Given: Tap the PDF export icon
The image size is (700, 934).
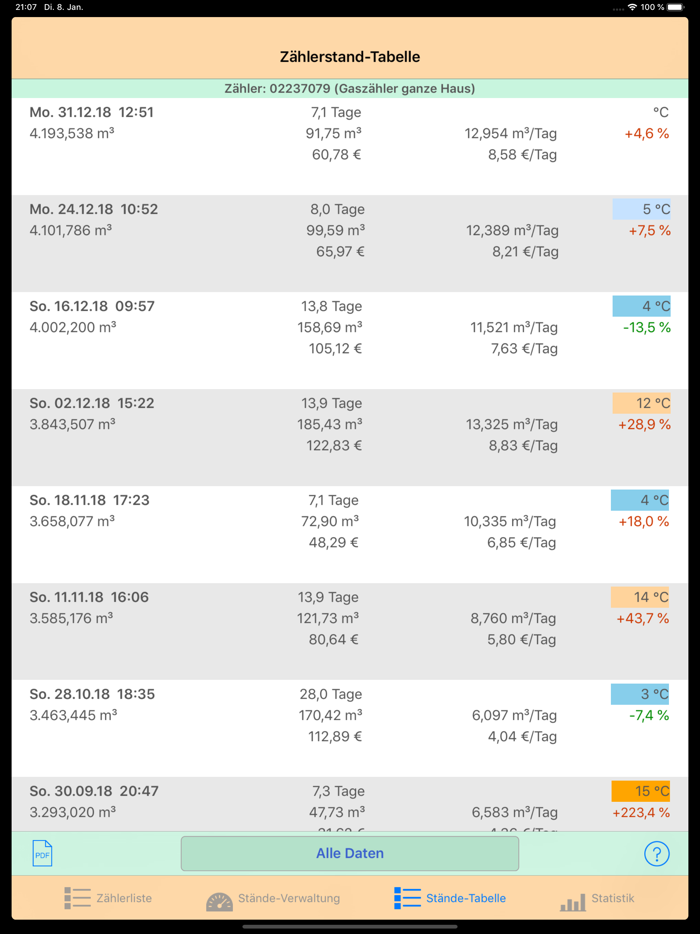Looking at the screenshot, I should point(42,853).
